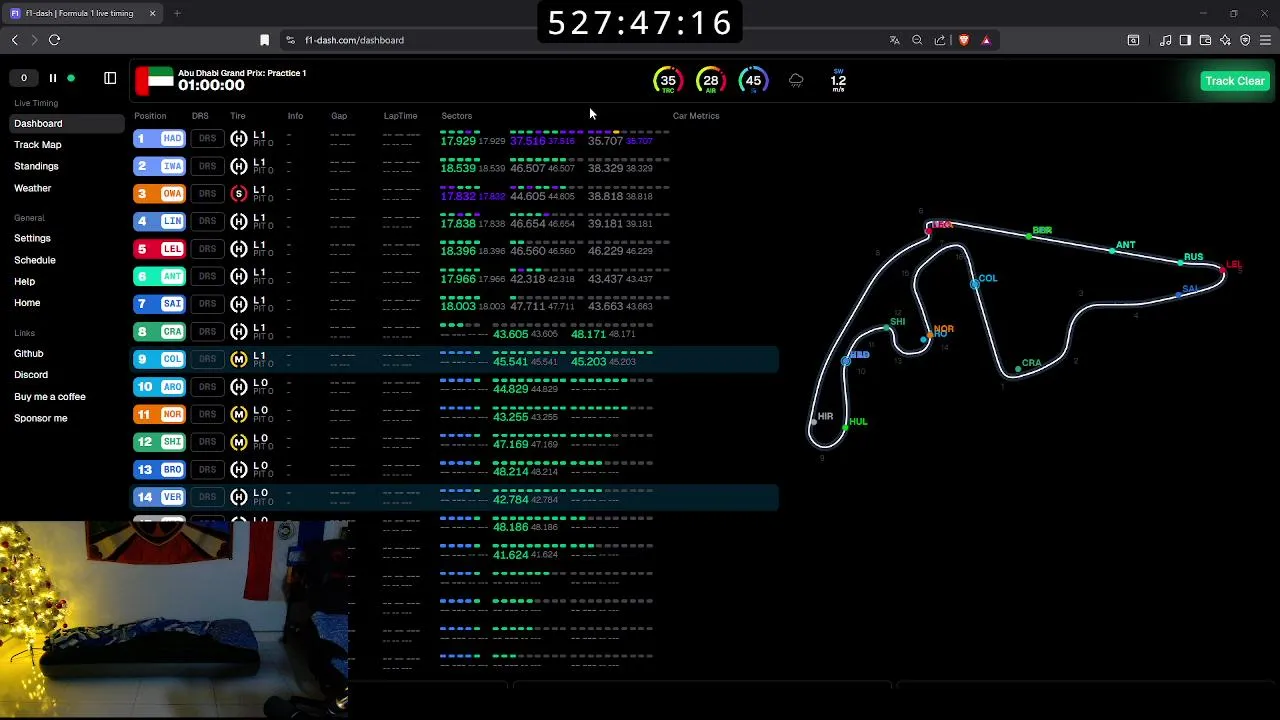This screenshot has height=720, width=1280.
Task: Open the delay counter showing 0
Action: [x=24, y=78]
